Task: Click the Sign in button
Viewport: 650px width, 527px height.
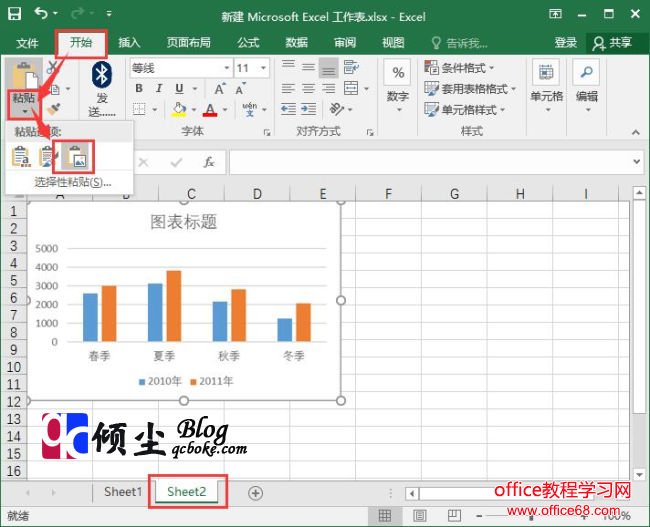Action: [565, 43]
